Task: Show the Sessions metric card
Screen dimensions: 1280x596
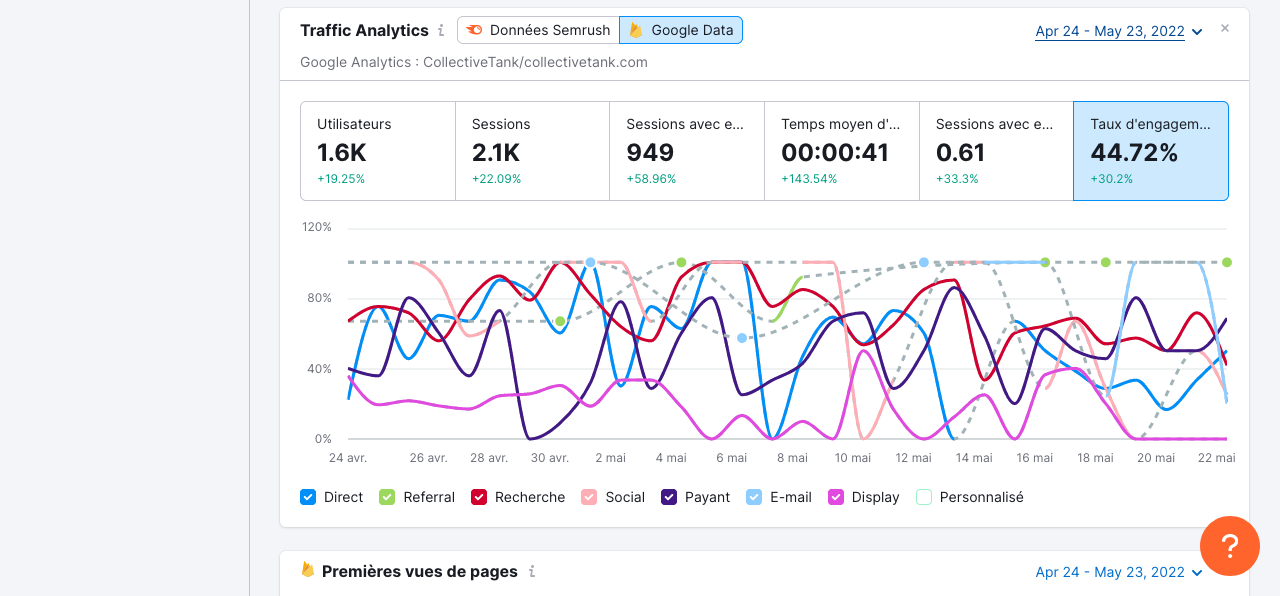Action: click(x=532, y=151)
